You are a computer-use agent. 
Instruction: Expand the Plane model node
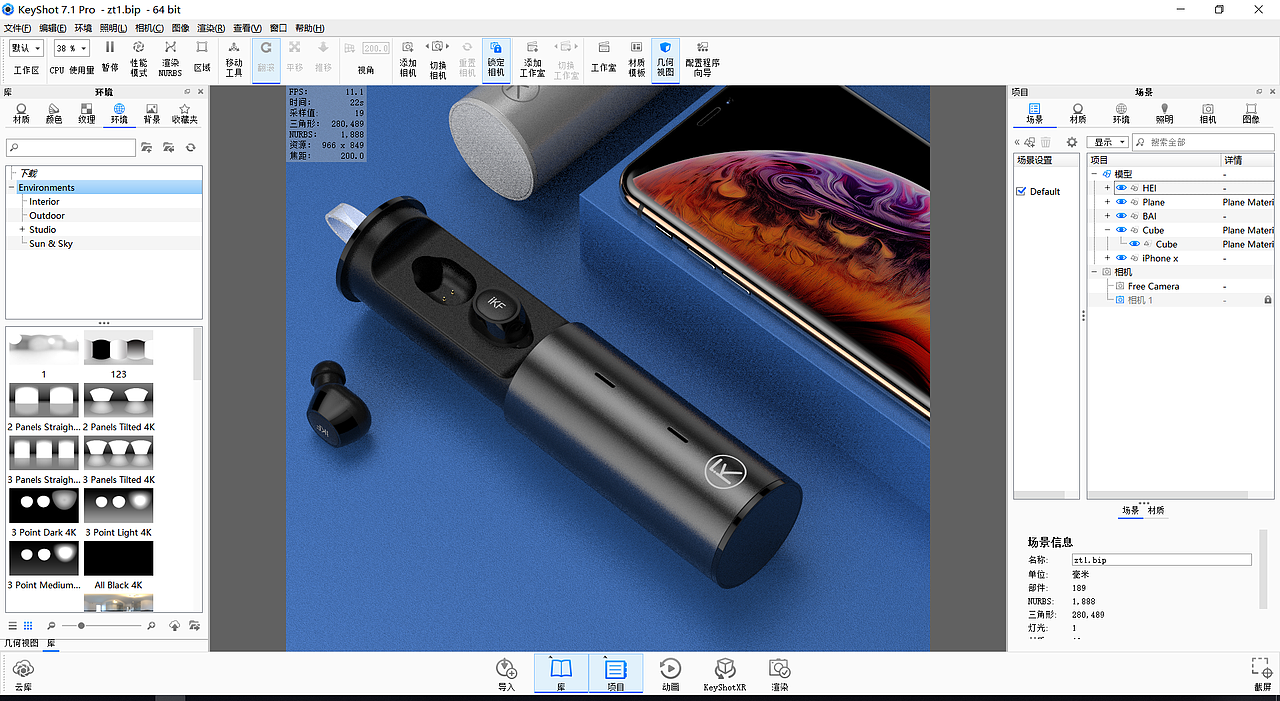coord(1107,202)
